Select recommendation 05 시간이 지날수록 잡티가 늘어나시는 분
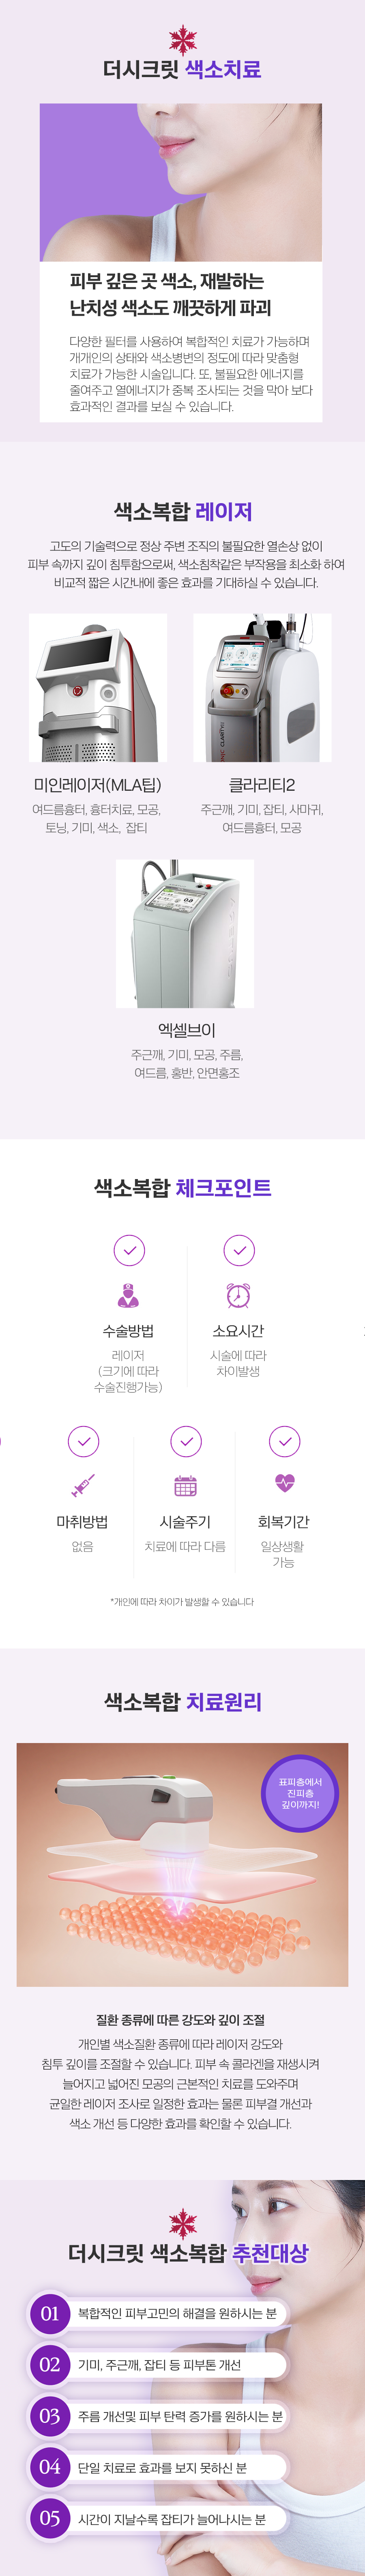365x2576 pixels. (158, 2519)
